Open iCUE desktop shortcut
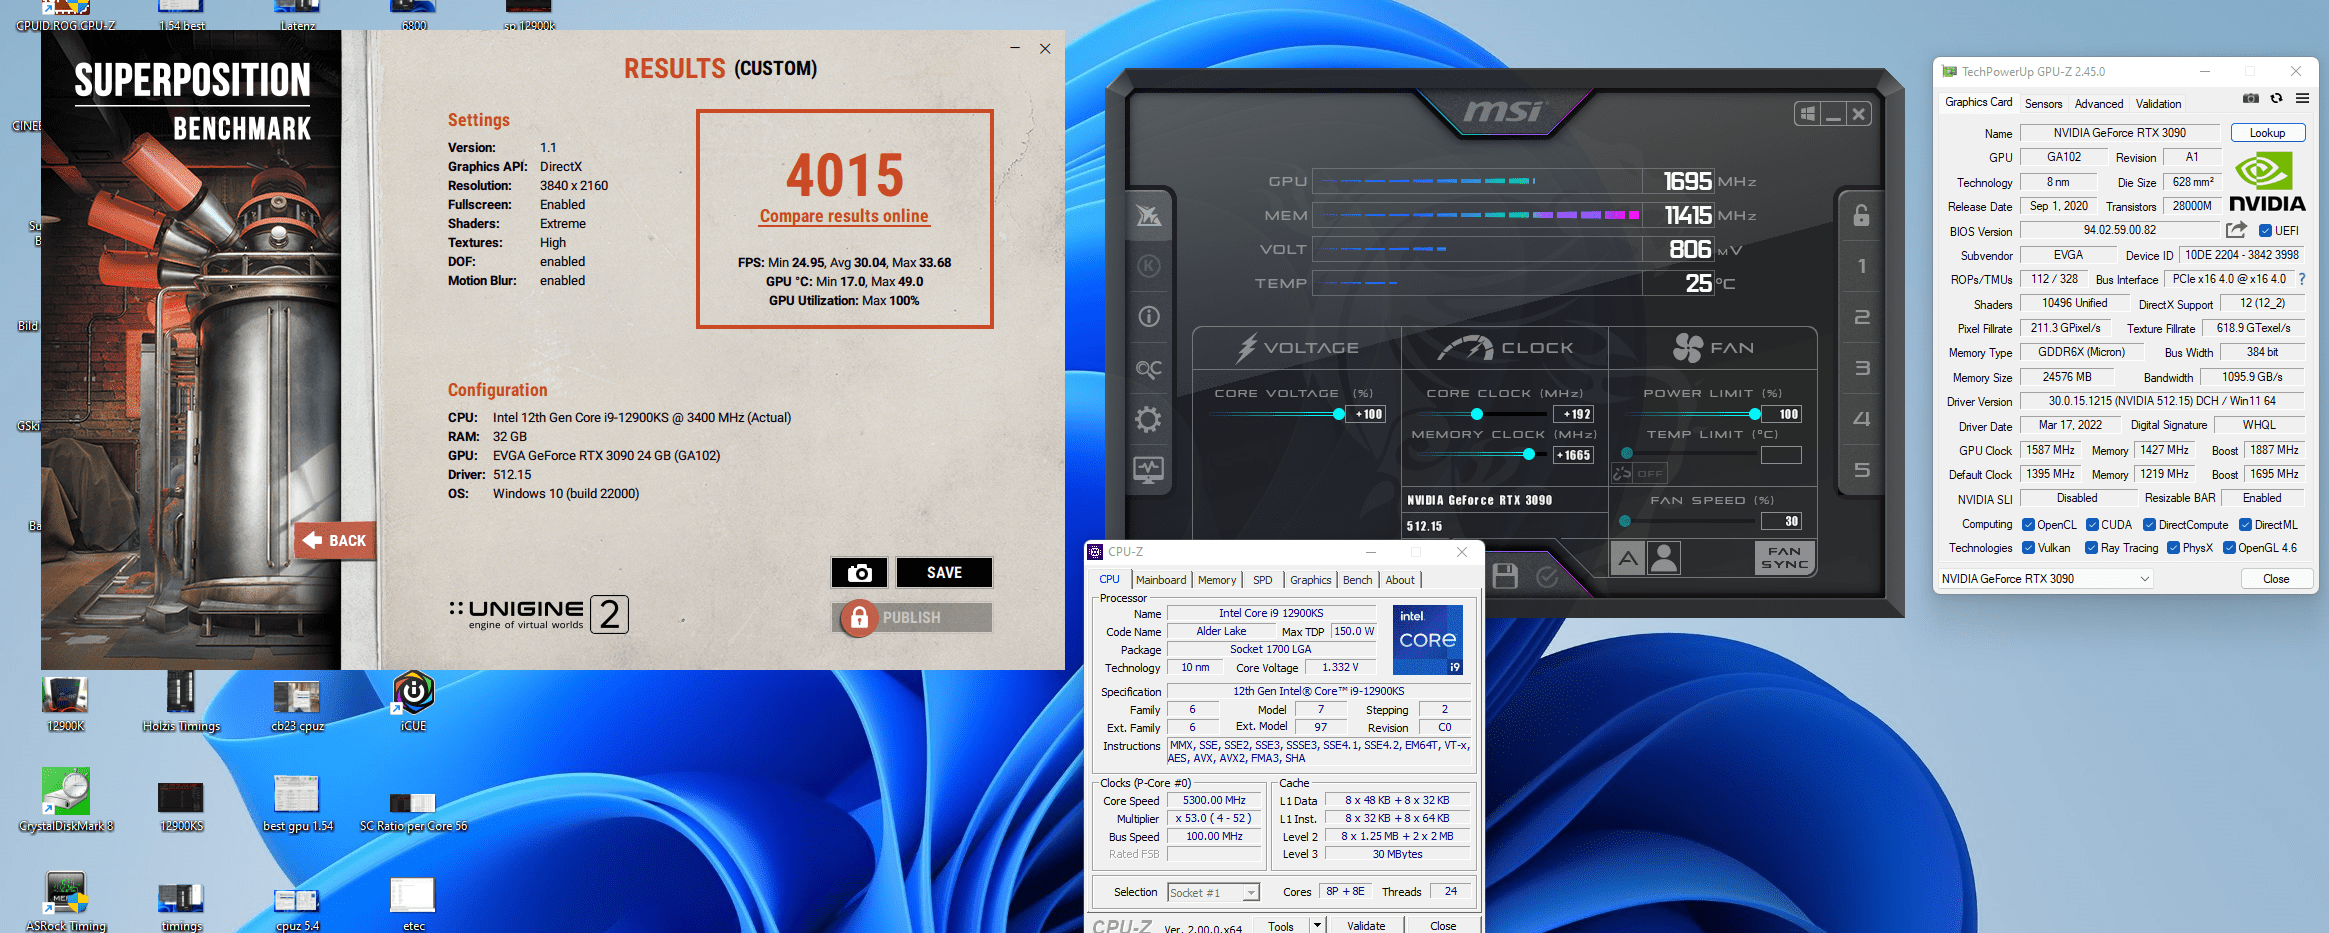 coord(413,701)
